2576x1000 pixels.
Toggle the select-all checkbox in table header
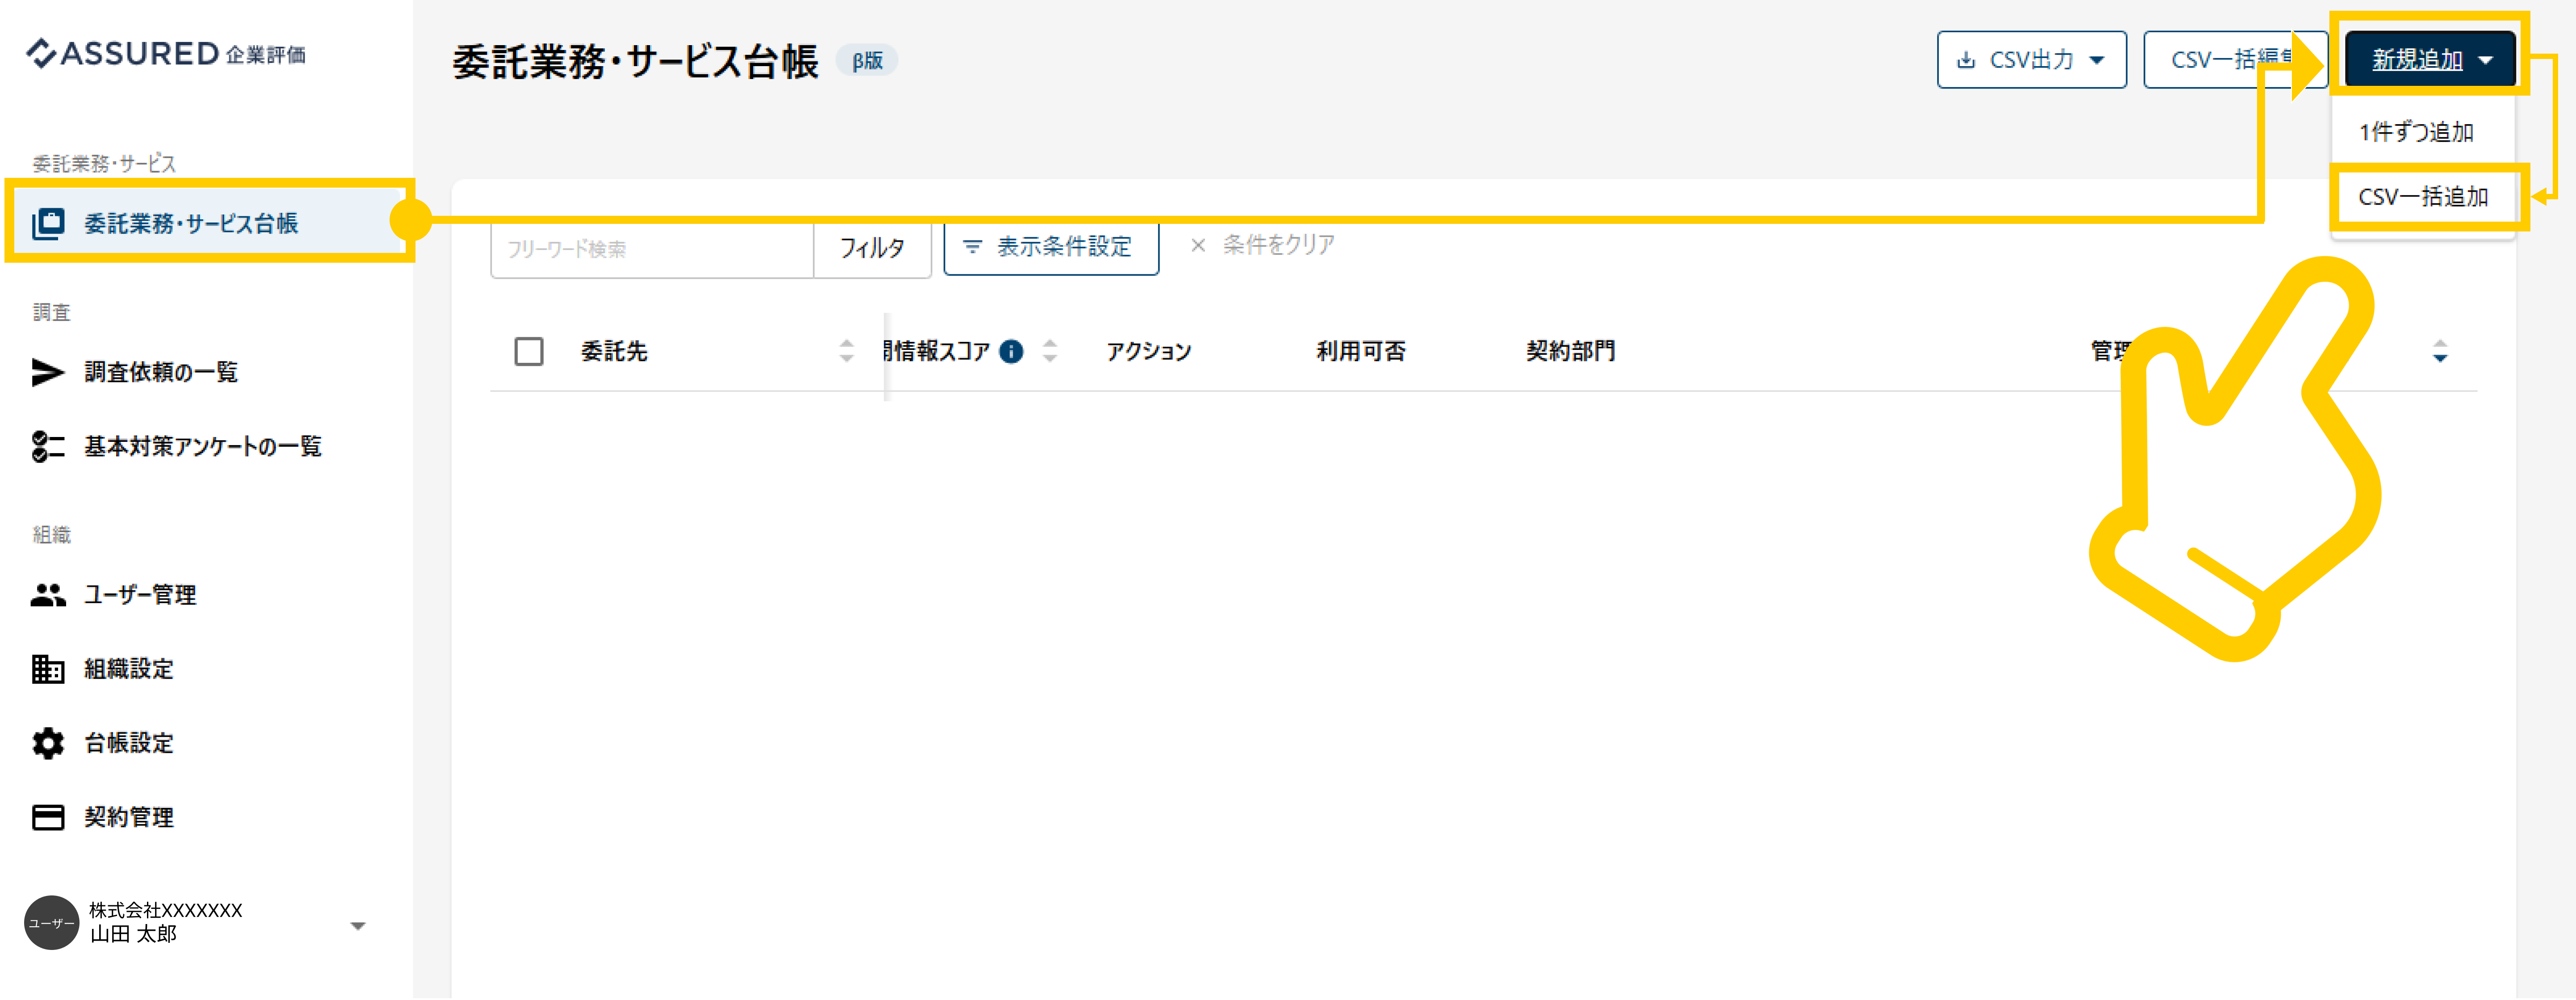(x=529, y=351)
